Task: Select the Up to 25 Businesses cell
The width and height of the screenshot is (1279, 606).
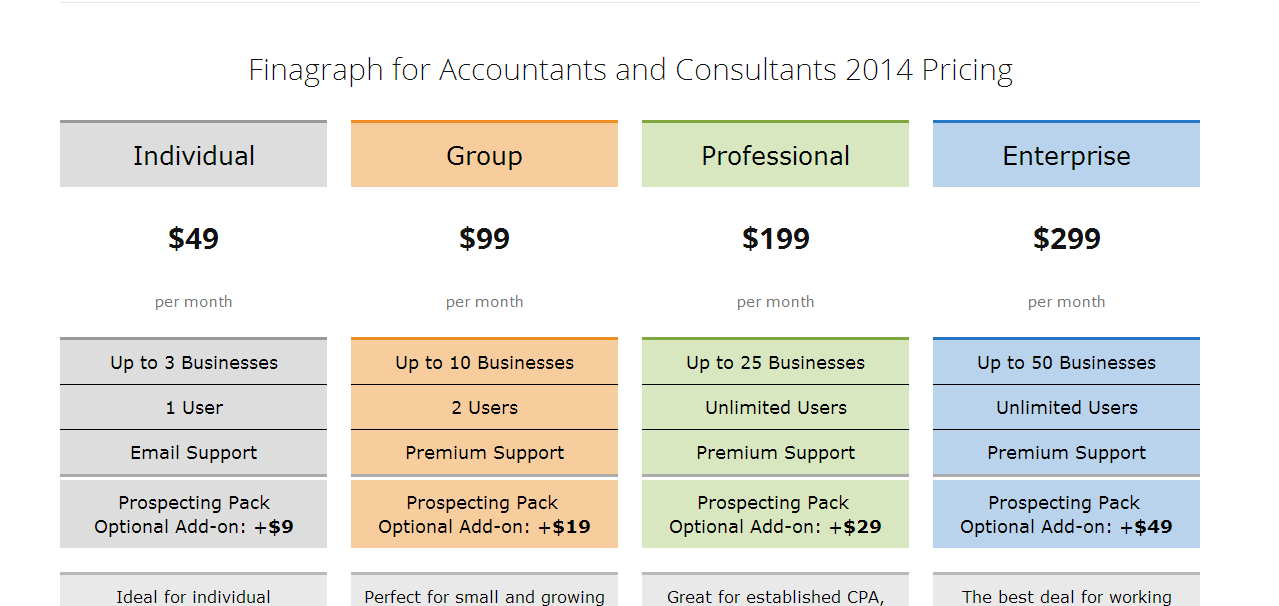Action: [x=775, y=362]
